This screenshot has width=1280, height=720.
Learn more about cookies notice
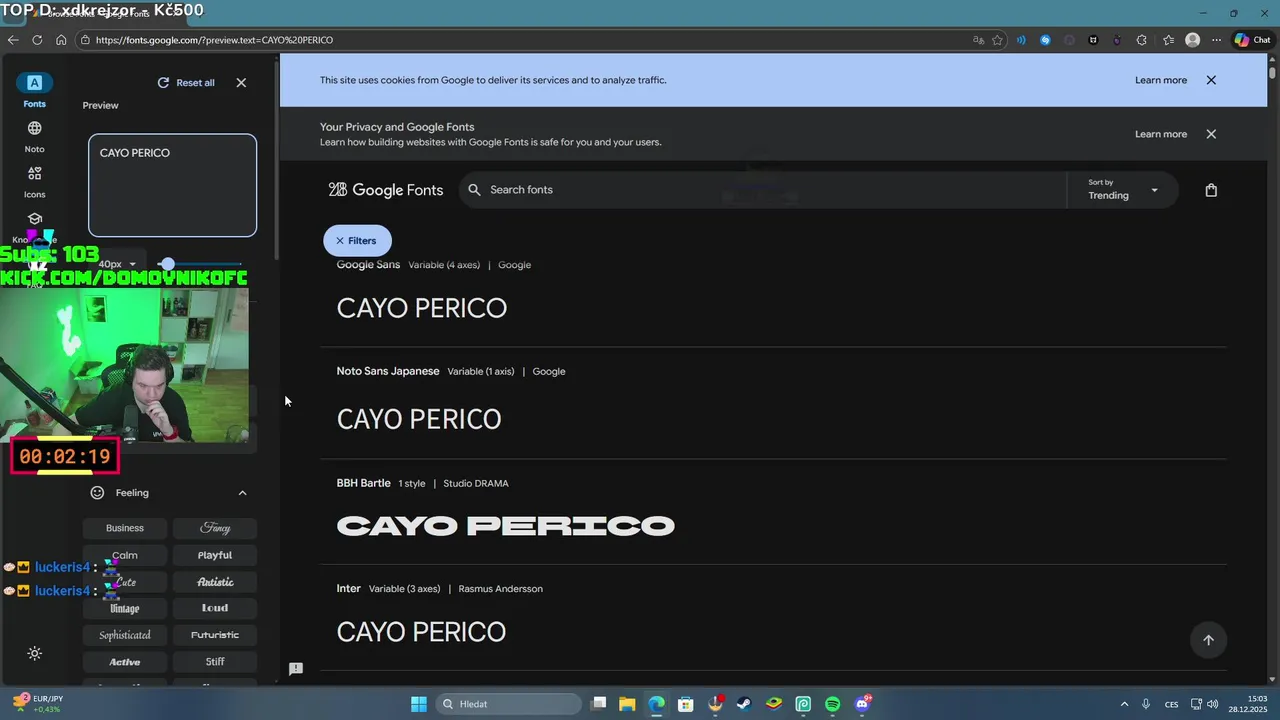click(x=1161, y=80)
